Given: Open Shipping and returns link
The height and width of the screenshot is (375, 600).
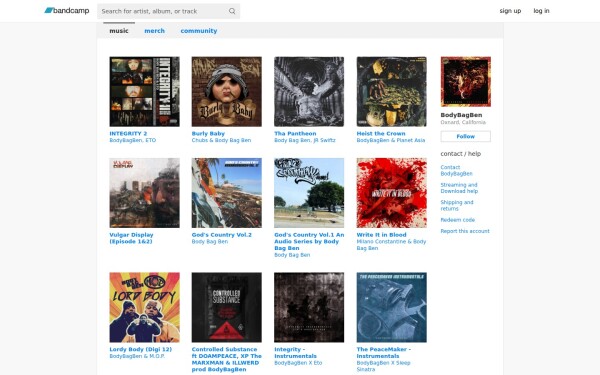Looking at the screenshot, I should tap(457, 205).
